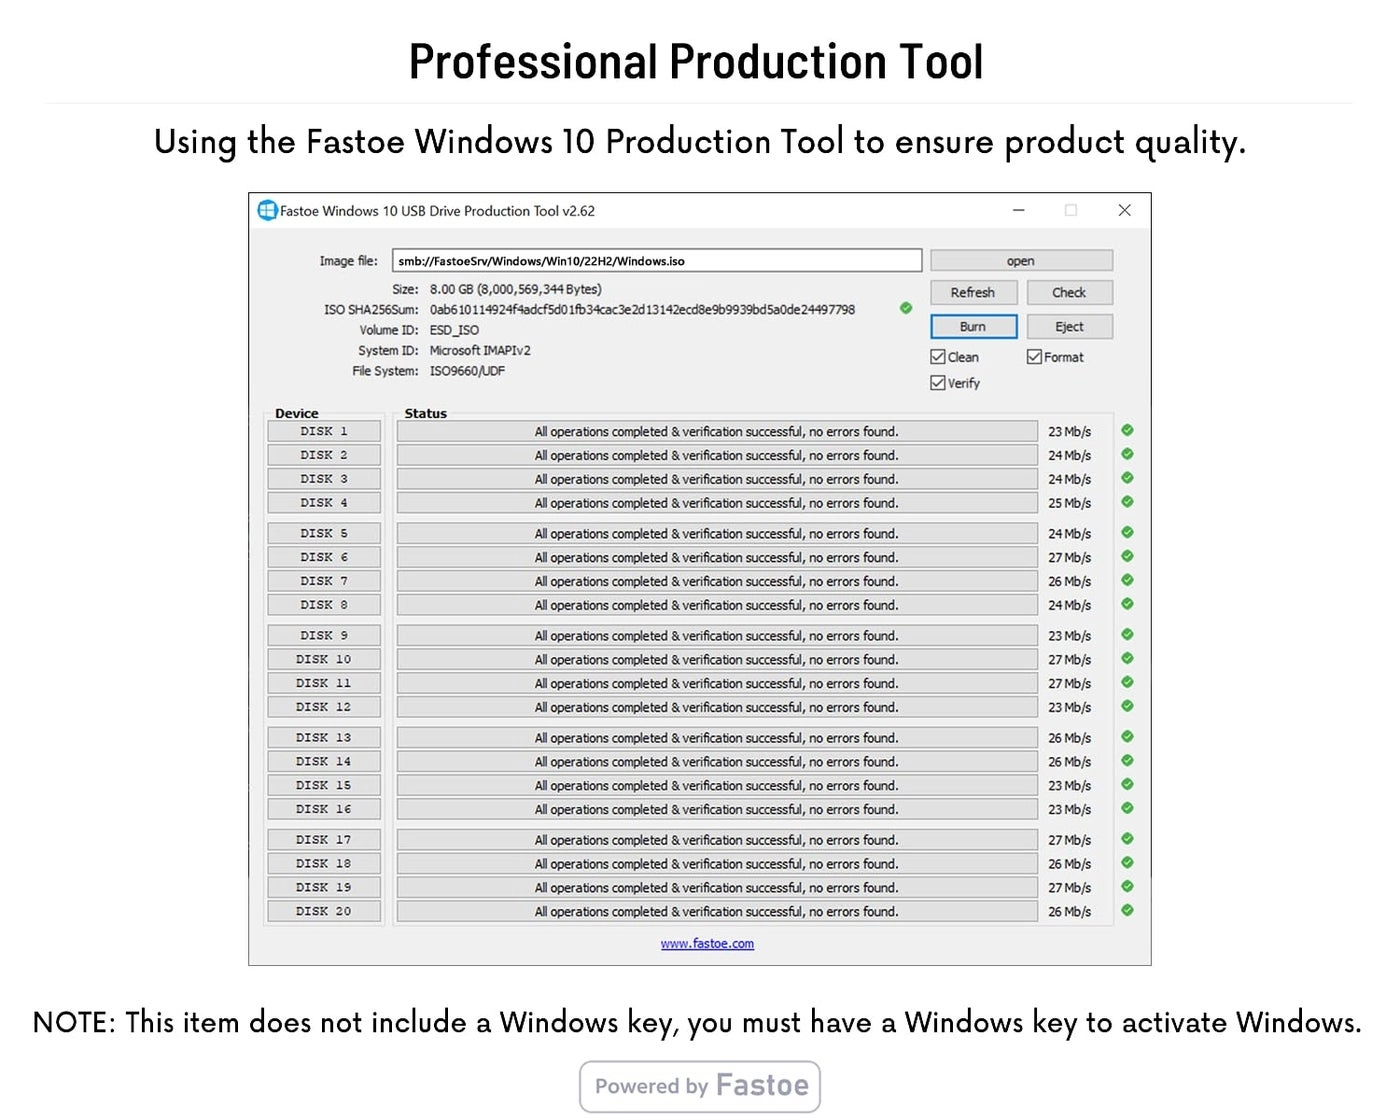The width and height of the screenshot is (1400, 1120).
Task: Click the open button next to Image file
Action: pyautogui.click(x=1021, y=260)
